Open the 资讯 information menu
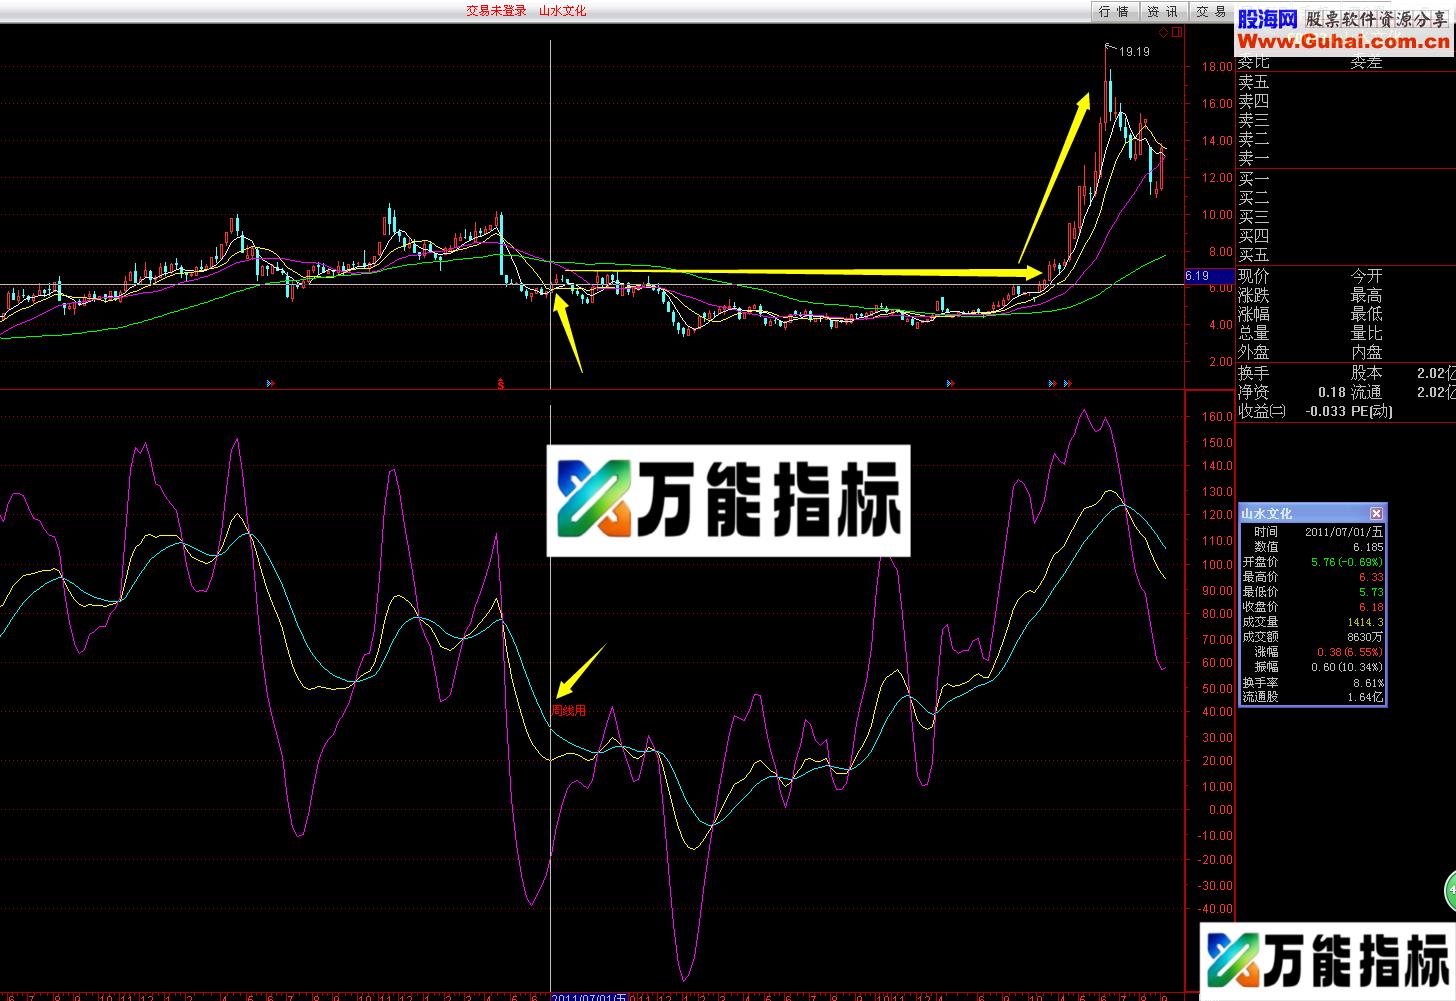Image resolution: width=1456 pixels, height=1001 pixels. (1162, 11)
